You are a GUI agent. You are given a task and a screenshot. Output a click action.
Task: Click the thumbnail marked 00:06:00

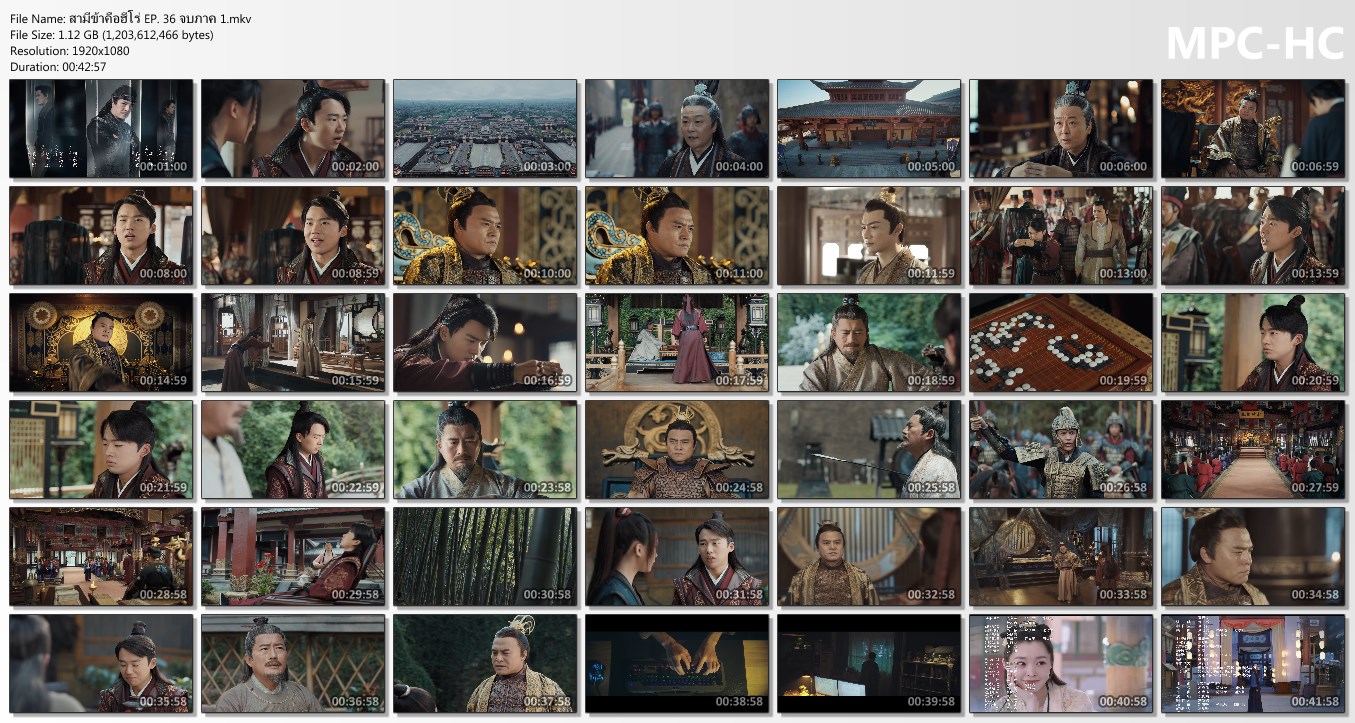tap(1061, 129)
